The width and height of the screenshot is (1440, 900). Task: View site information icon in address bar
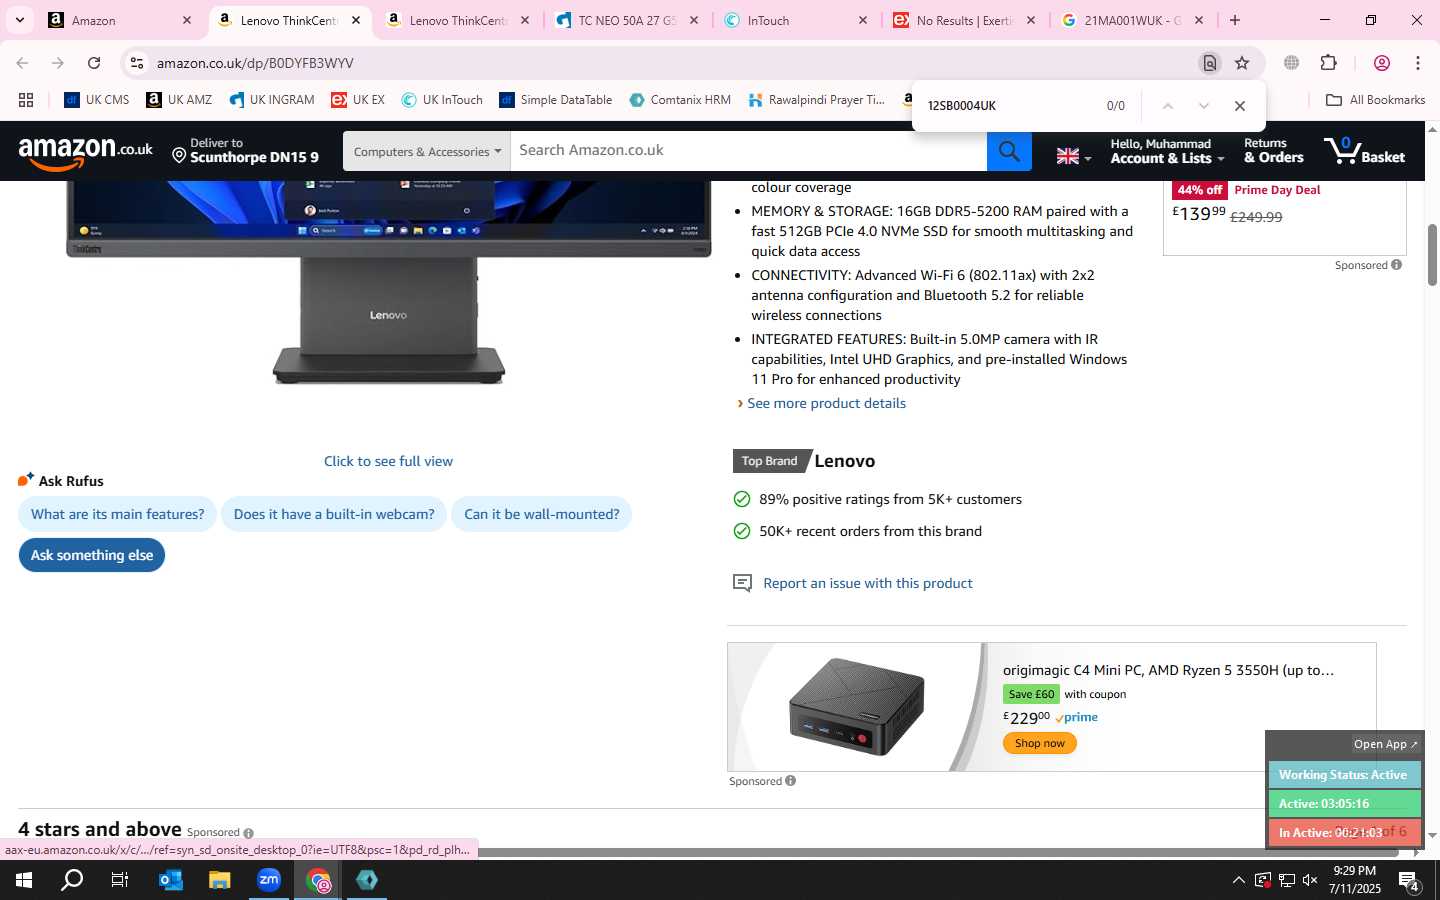[137, 63]
